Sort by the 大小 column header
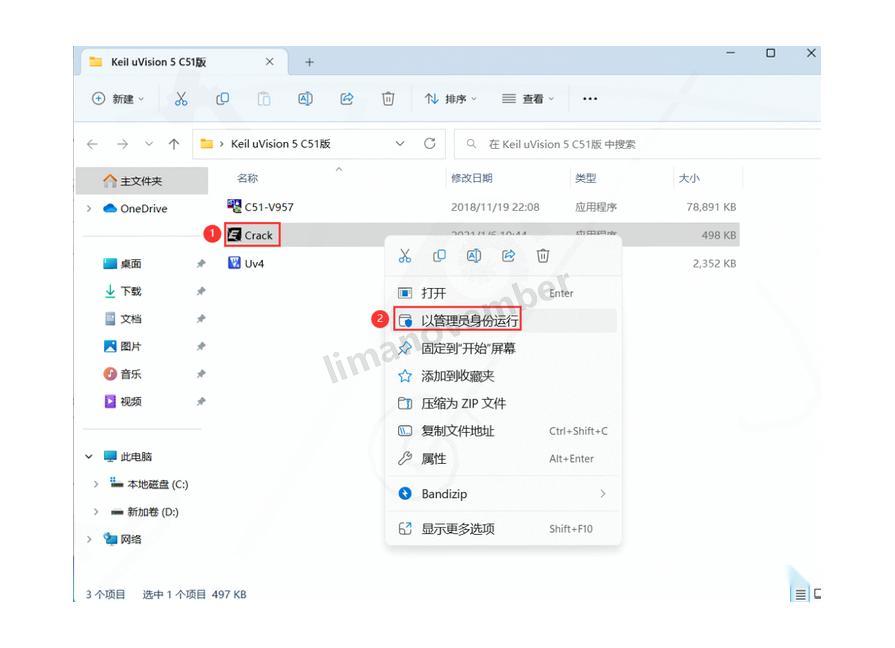895x648 pixels. [x=689, y=178]
